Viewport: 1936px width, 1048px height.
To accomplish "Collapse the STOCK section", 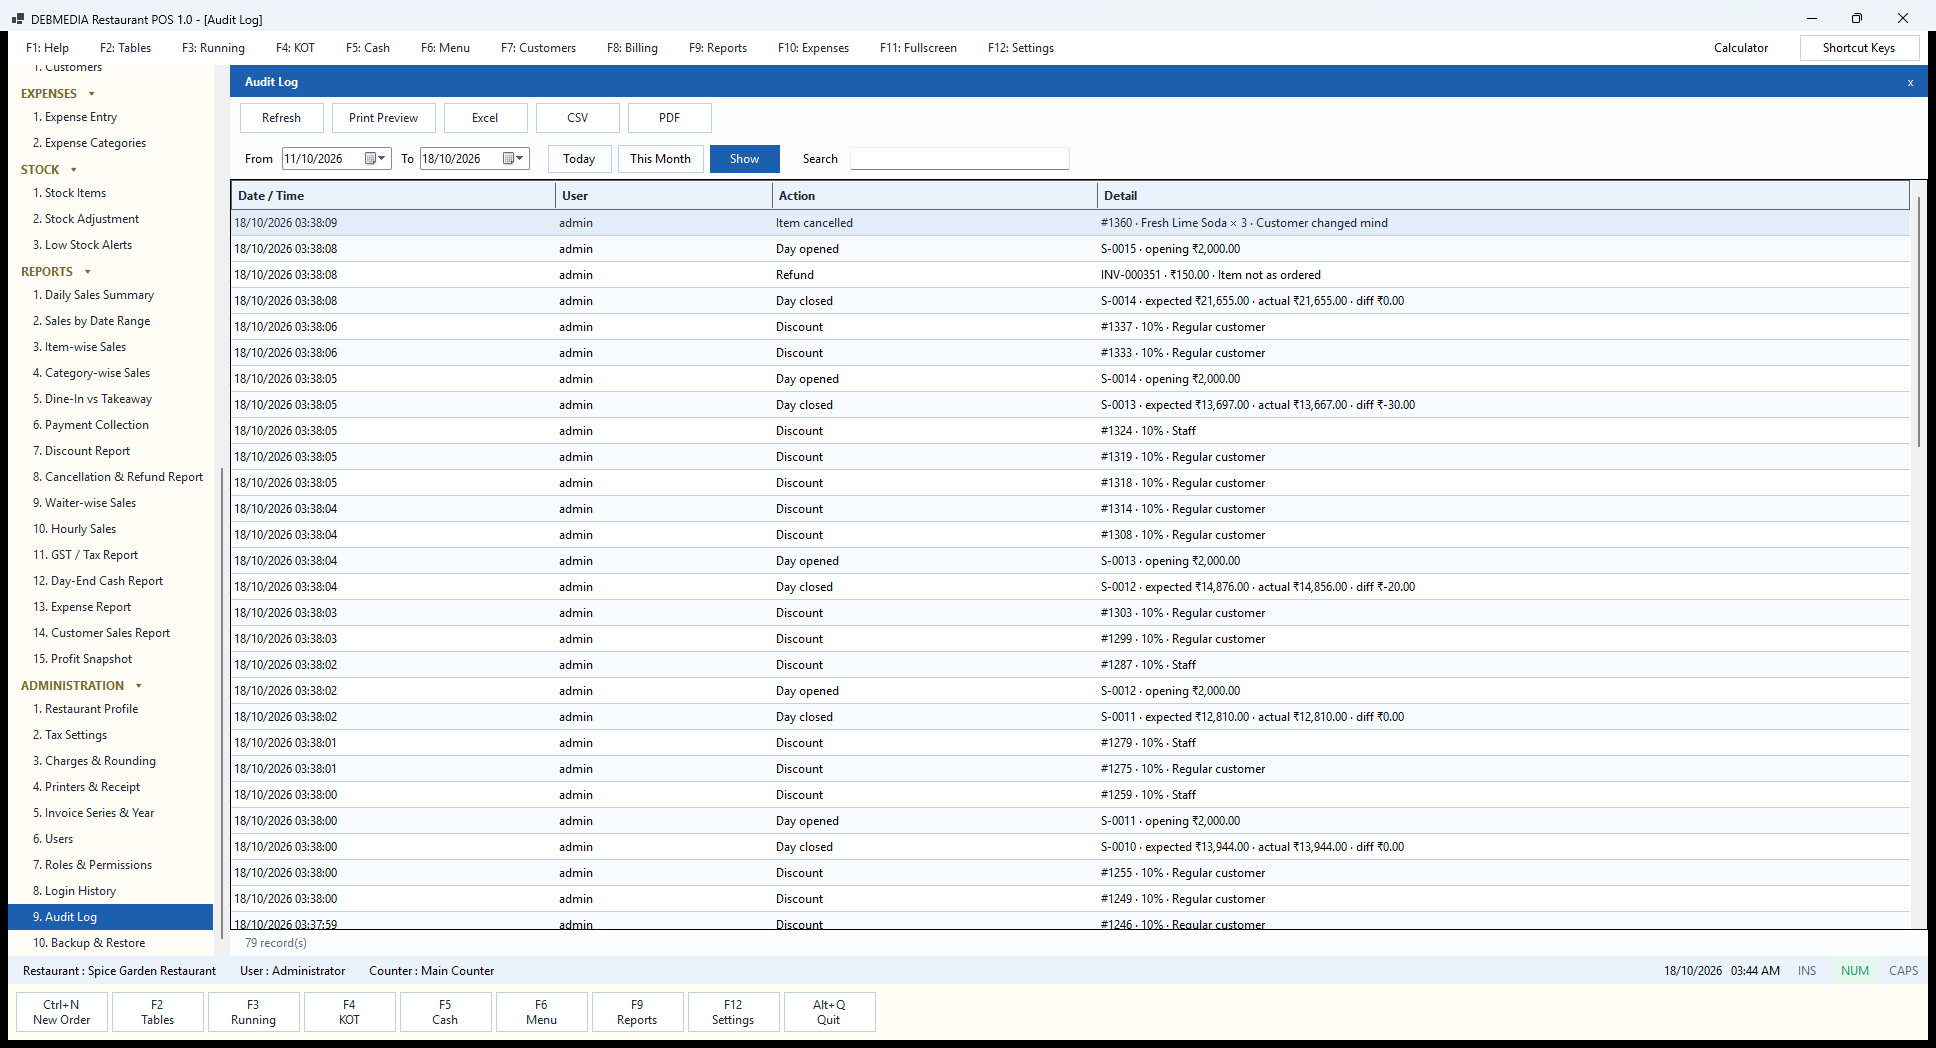I will (73, 170).
